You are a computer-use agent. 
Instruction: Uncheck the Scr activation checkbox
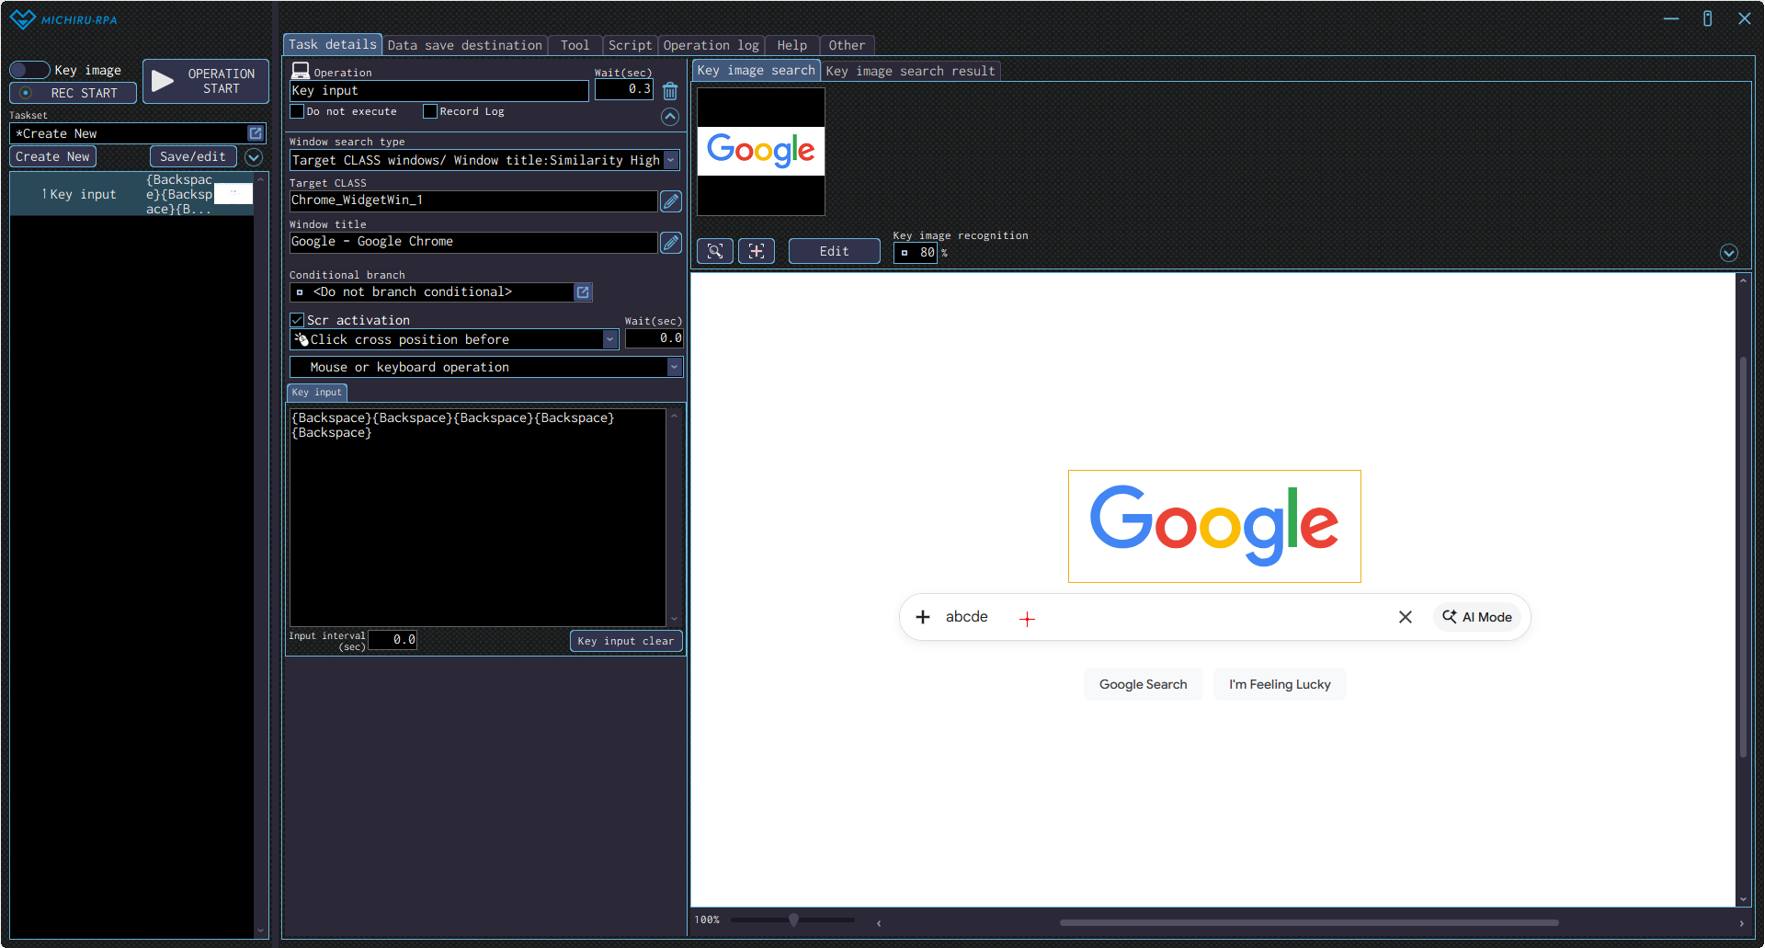coord(297,320)
